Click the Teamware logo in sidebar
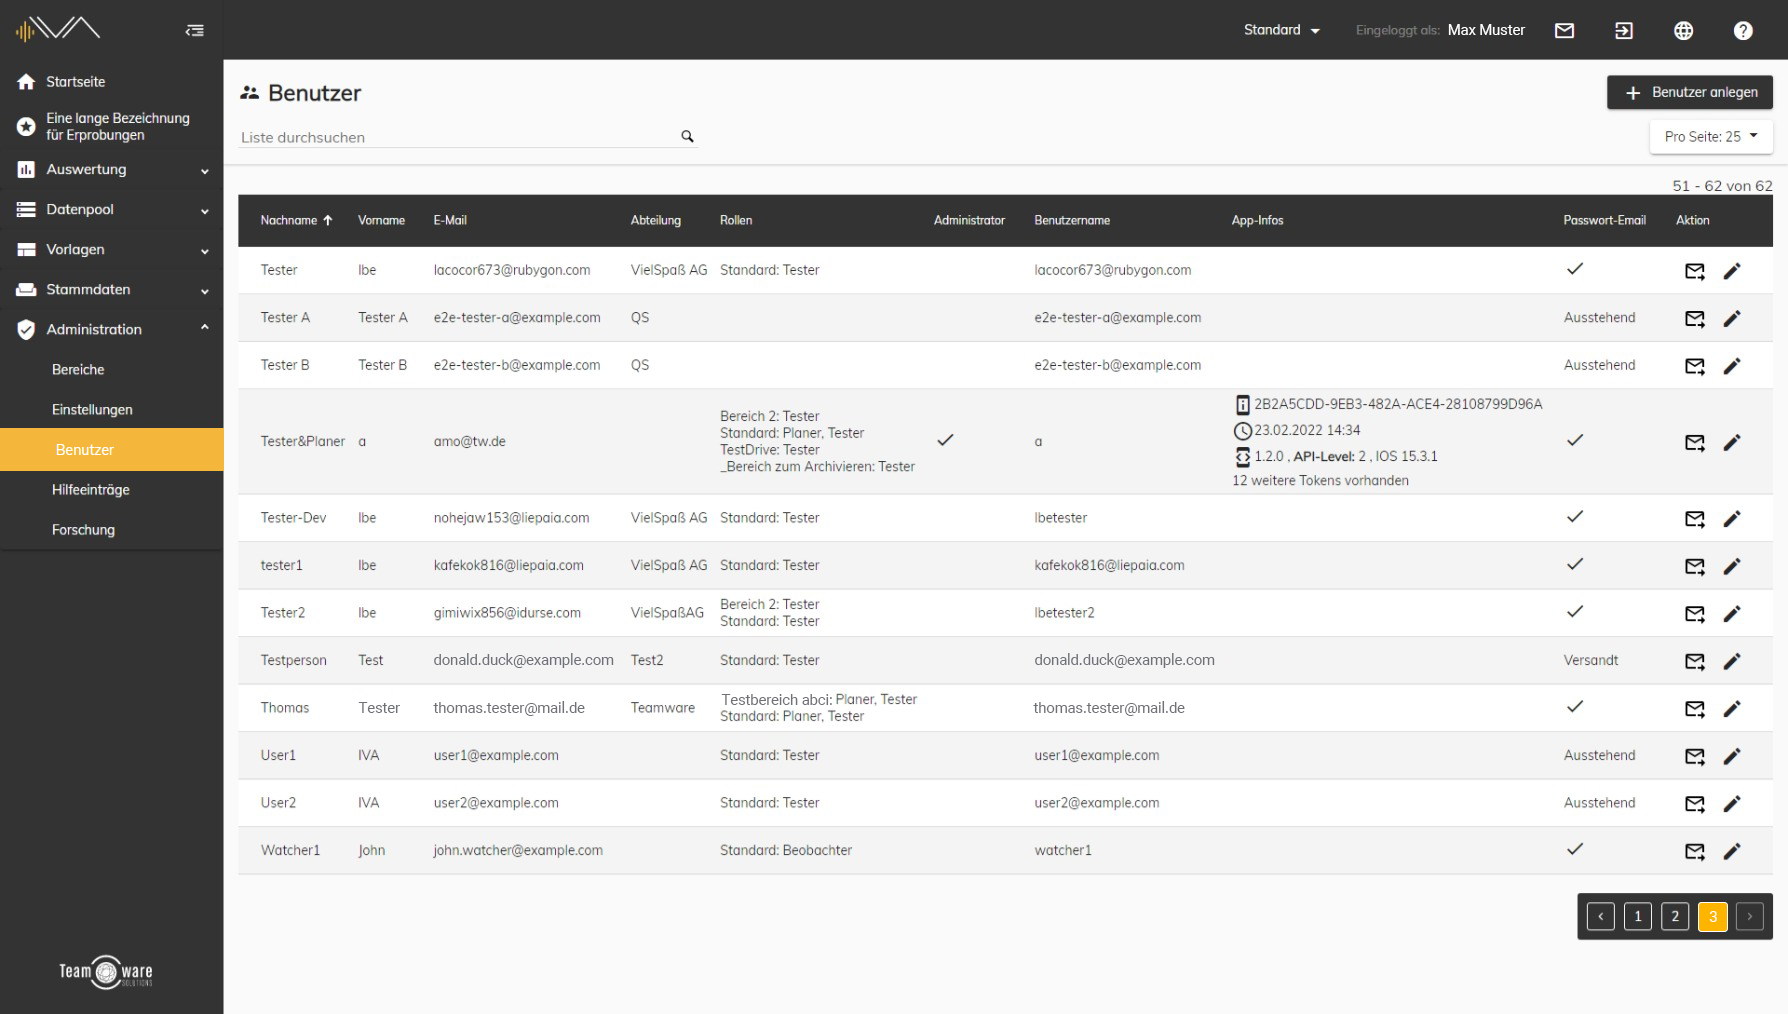Viewport: 1788px width, 1014px height. click(x=106, y=972)
